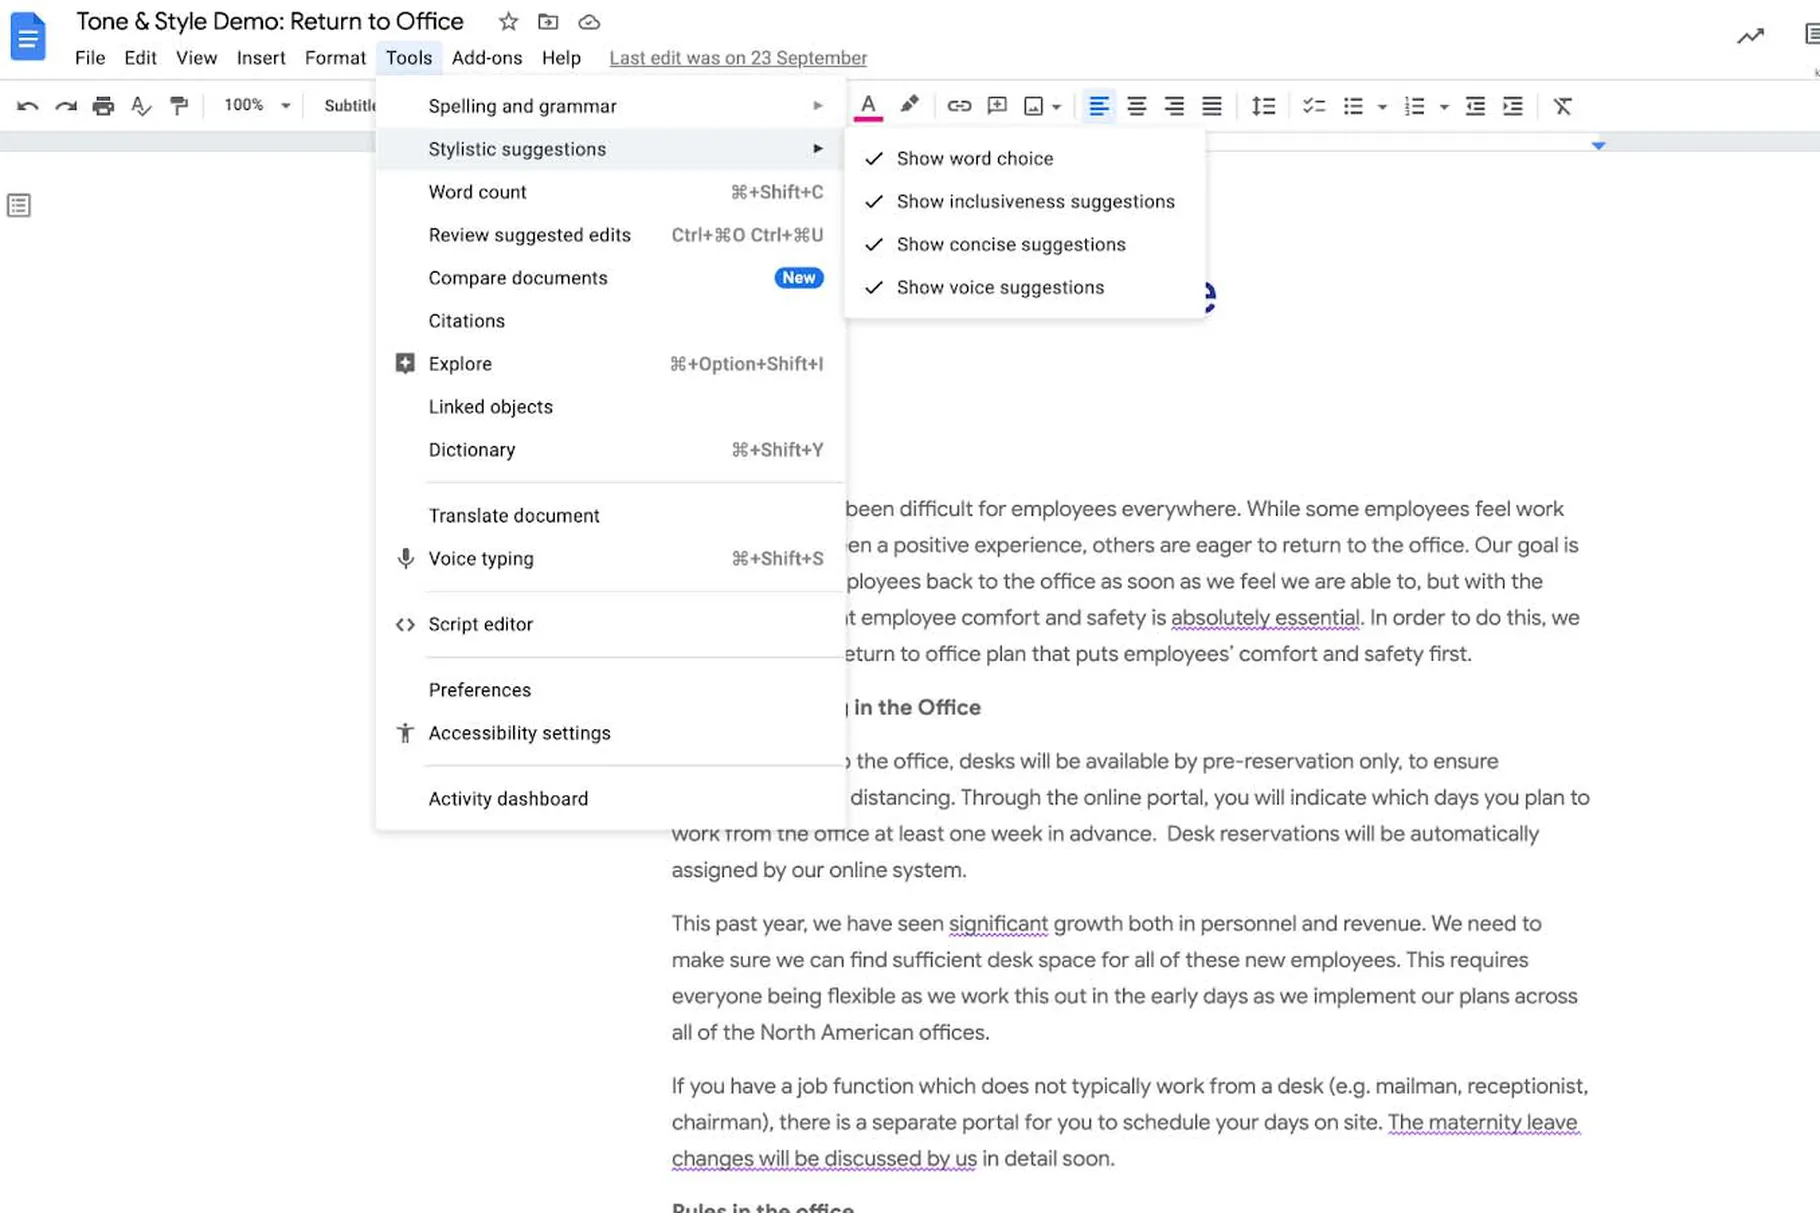Star this document
The image size is (1820, 1213).
tap(508, 22)
